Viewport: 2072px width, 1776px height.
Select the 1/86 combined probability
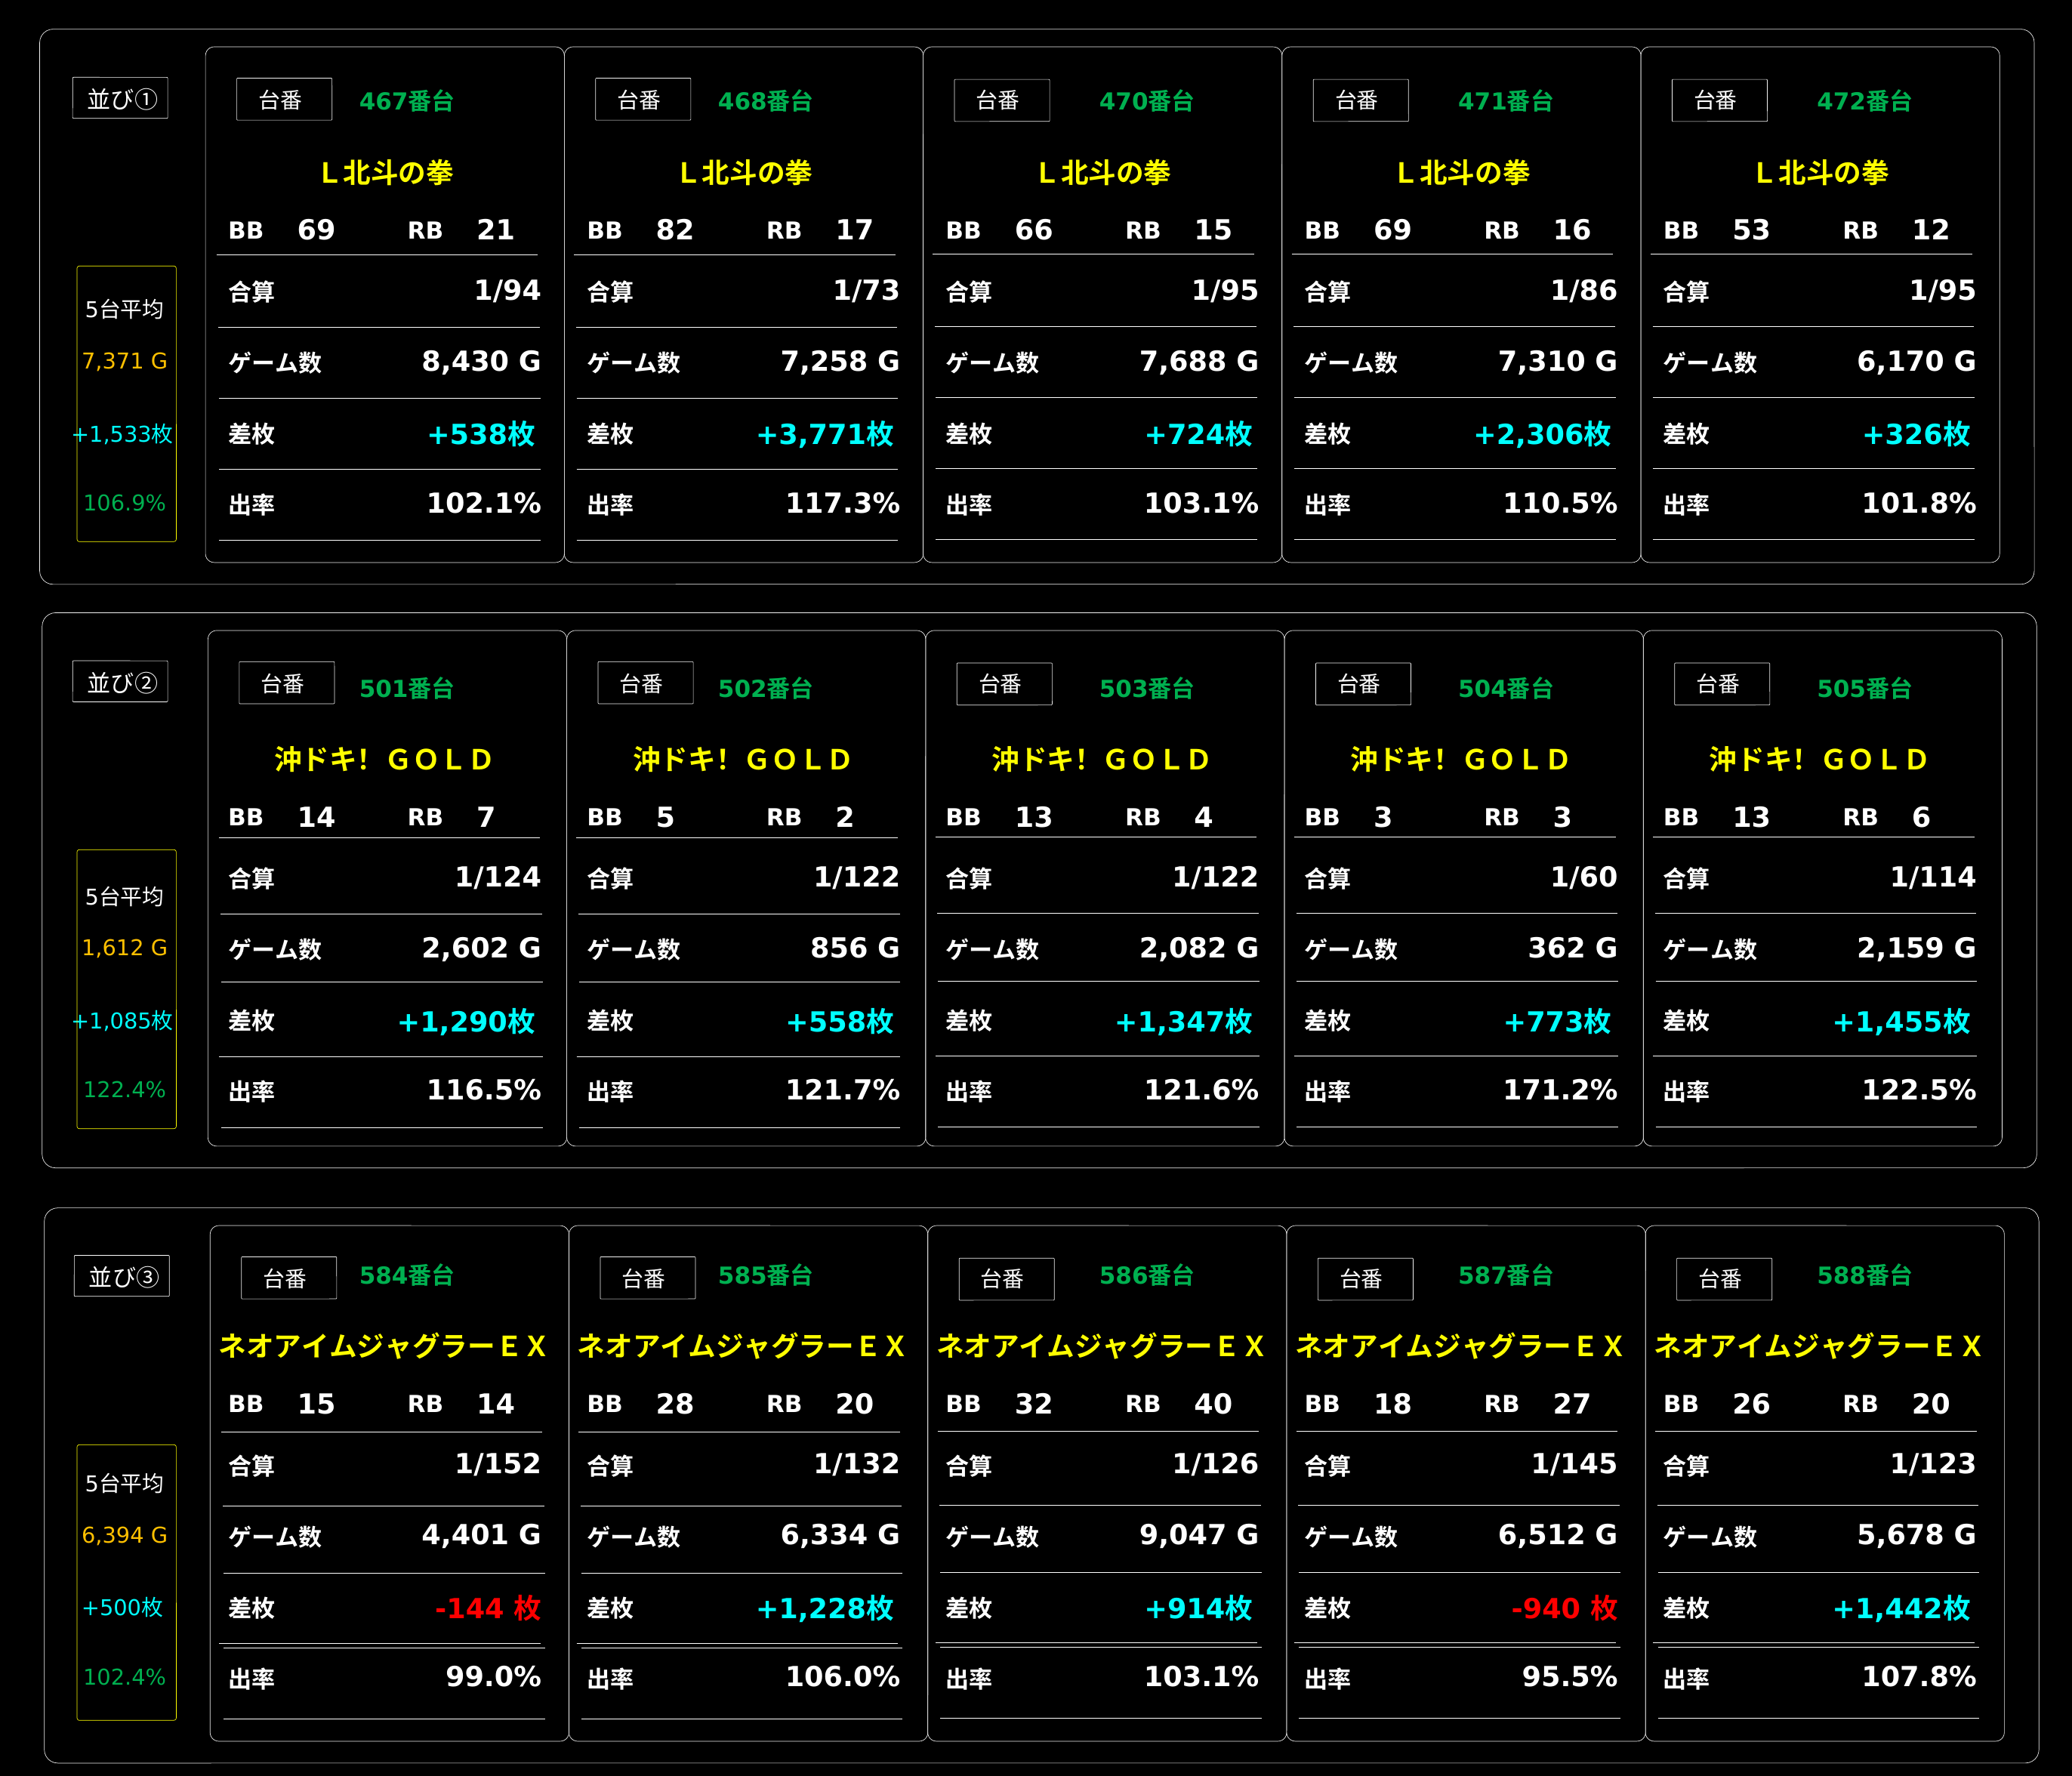[x=1584, y=290]
